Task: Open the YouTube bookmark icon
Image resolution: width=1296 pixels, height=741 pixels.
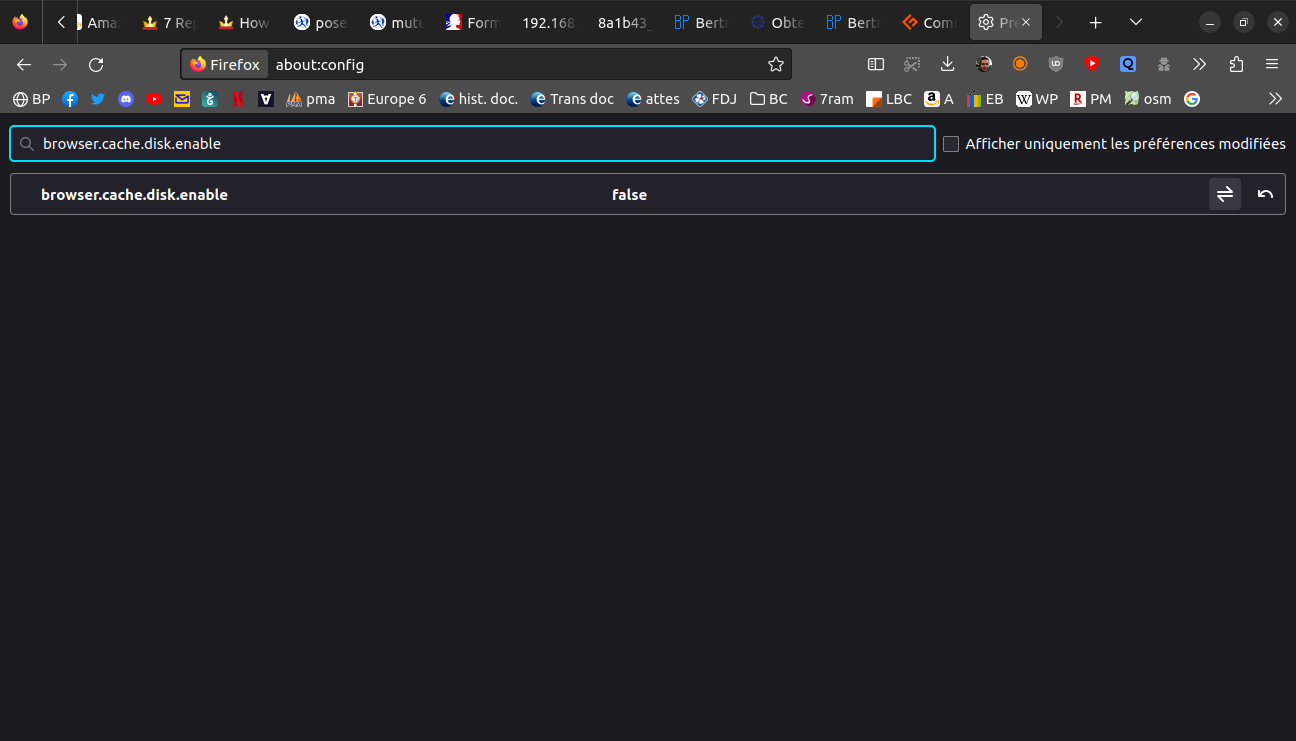Action: [154, 99]
